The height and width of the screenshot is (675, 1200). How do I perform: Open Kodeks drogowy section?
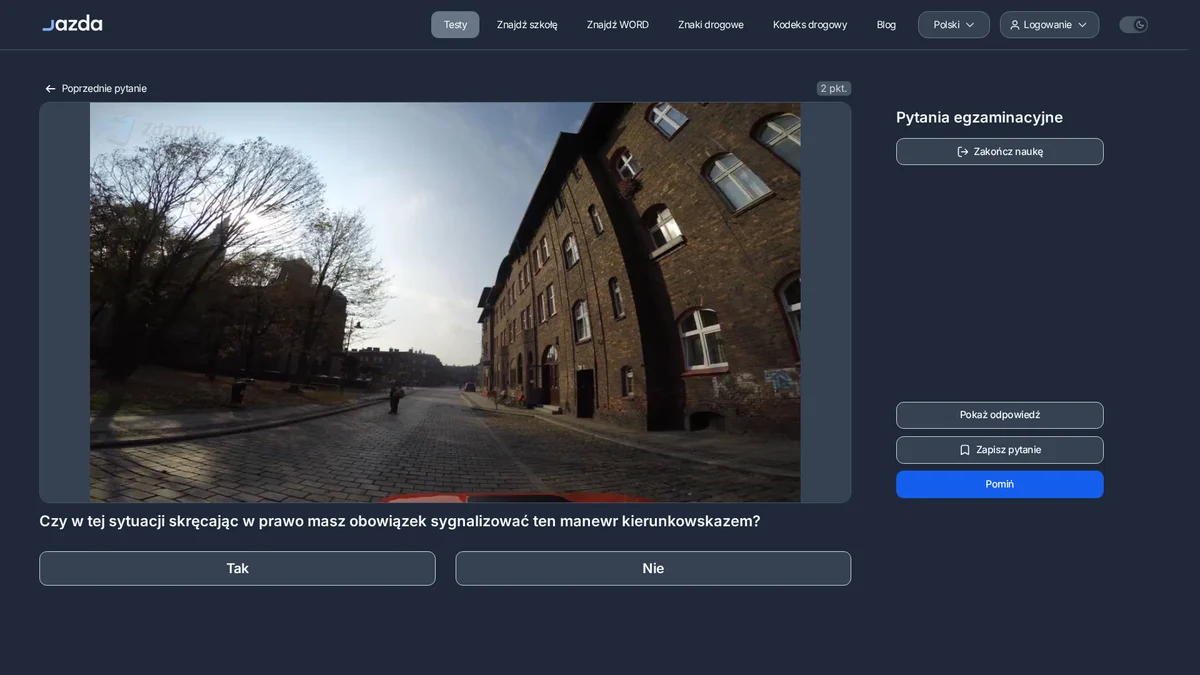810,25
